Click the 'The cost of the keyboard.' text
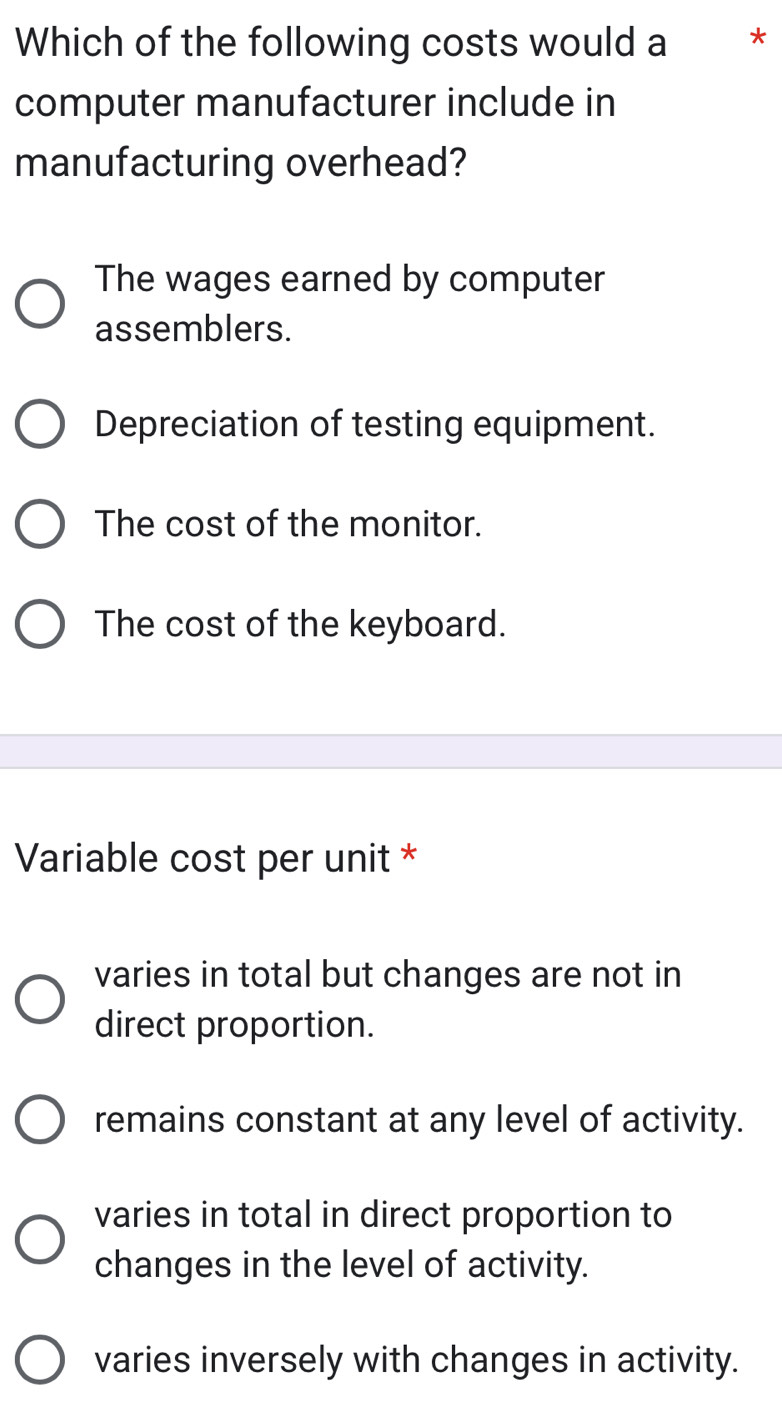Viewport: 782px width, 1403px height. [x=300, y=624]
